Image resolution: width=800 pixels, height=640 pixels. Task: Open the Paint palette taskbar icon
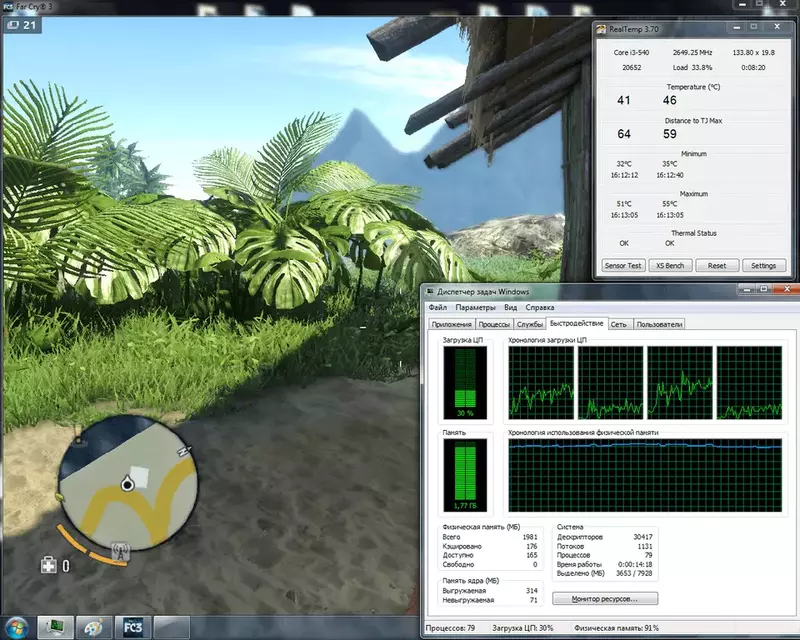point(93,627)
